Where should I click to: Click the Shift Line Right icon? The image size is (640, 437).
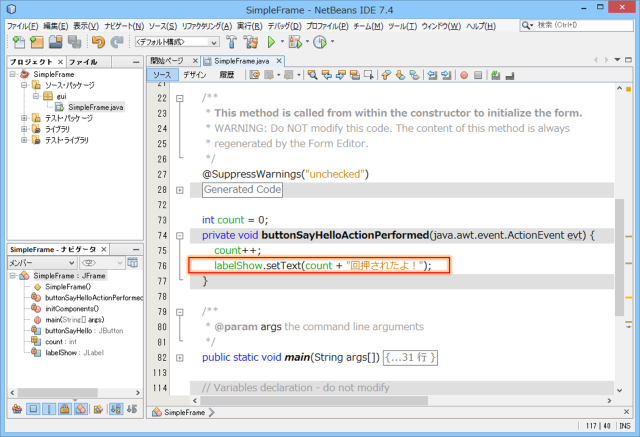point(446,75)
